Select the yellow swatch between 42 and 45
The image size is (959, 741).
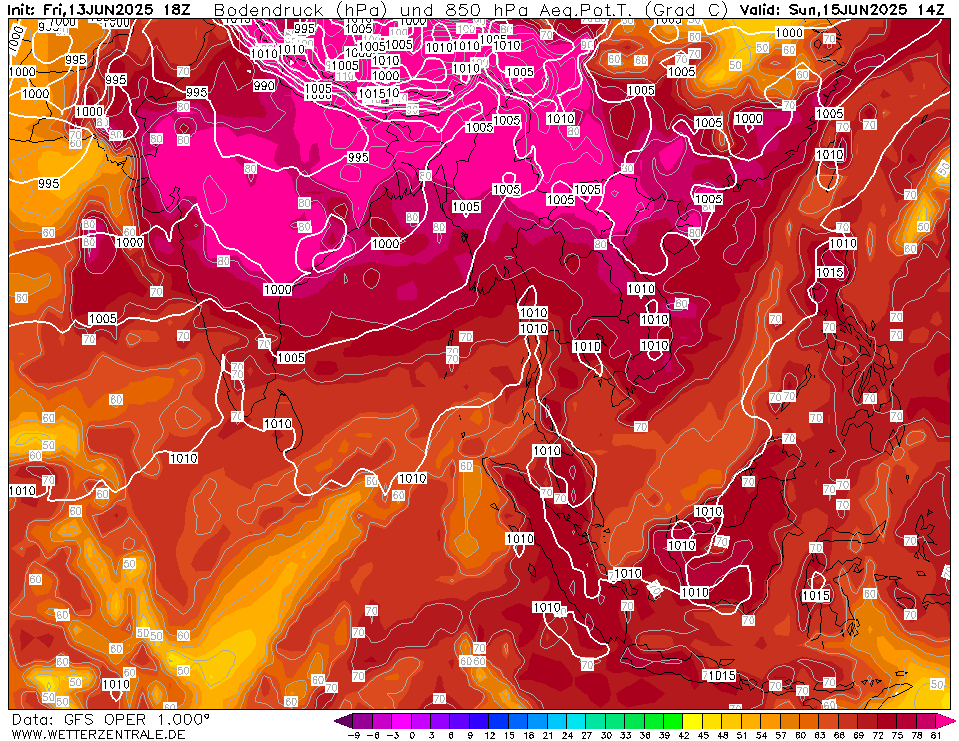click(692, 720)
